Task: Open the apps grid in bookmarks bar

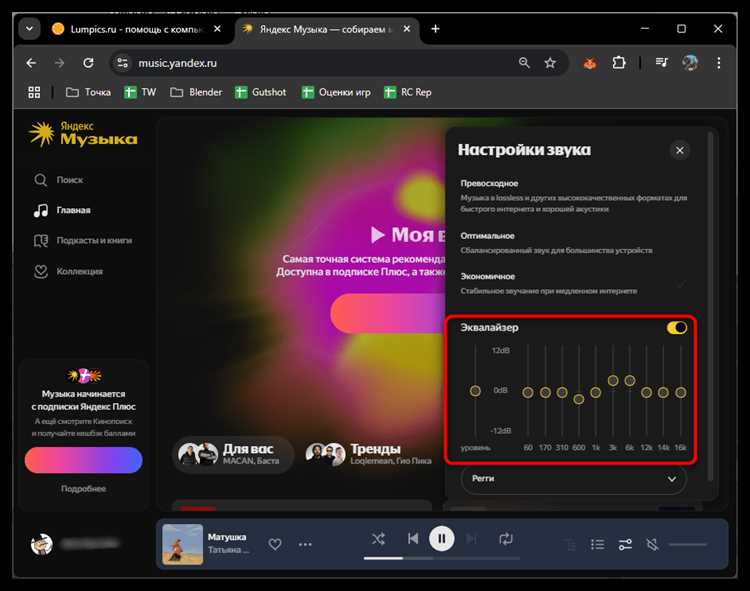Action: [x=34, y=92]
